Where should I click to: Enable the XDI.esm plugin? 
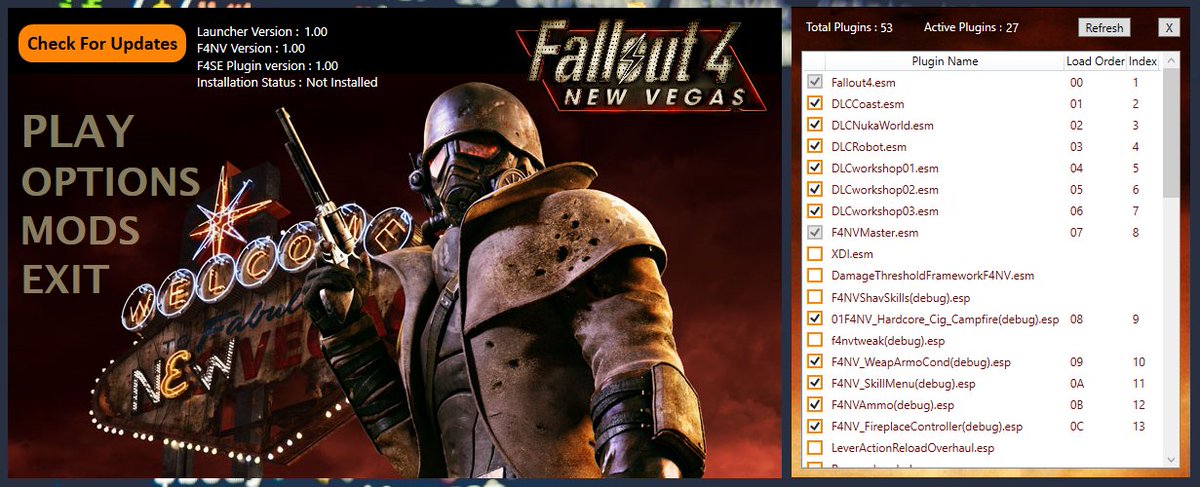(815, 254)
